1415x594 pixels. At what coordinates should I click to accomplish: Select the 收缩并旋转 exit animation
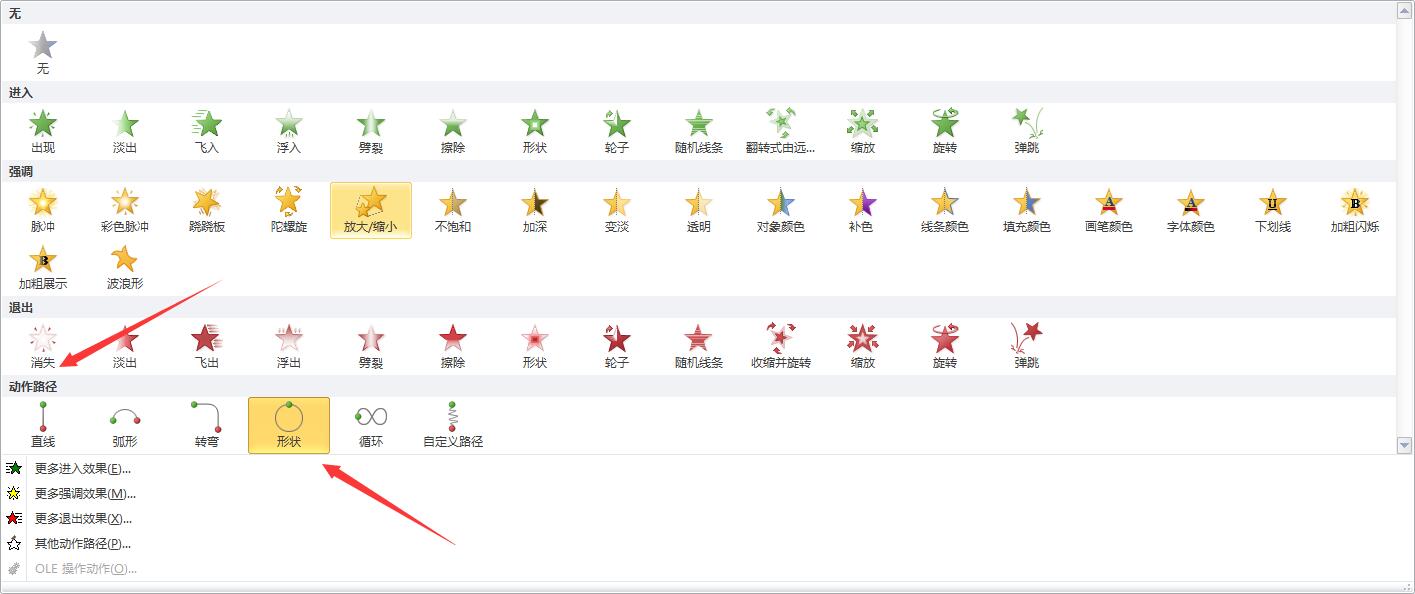[781, 346]
